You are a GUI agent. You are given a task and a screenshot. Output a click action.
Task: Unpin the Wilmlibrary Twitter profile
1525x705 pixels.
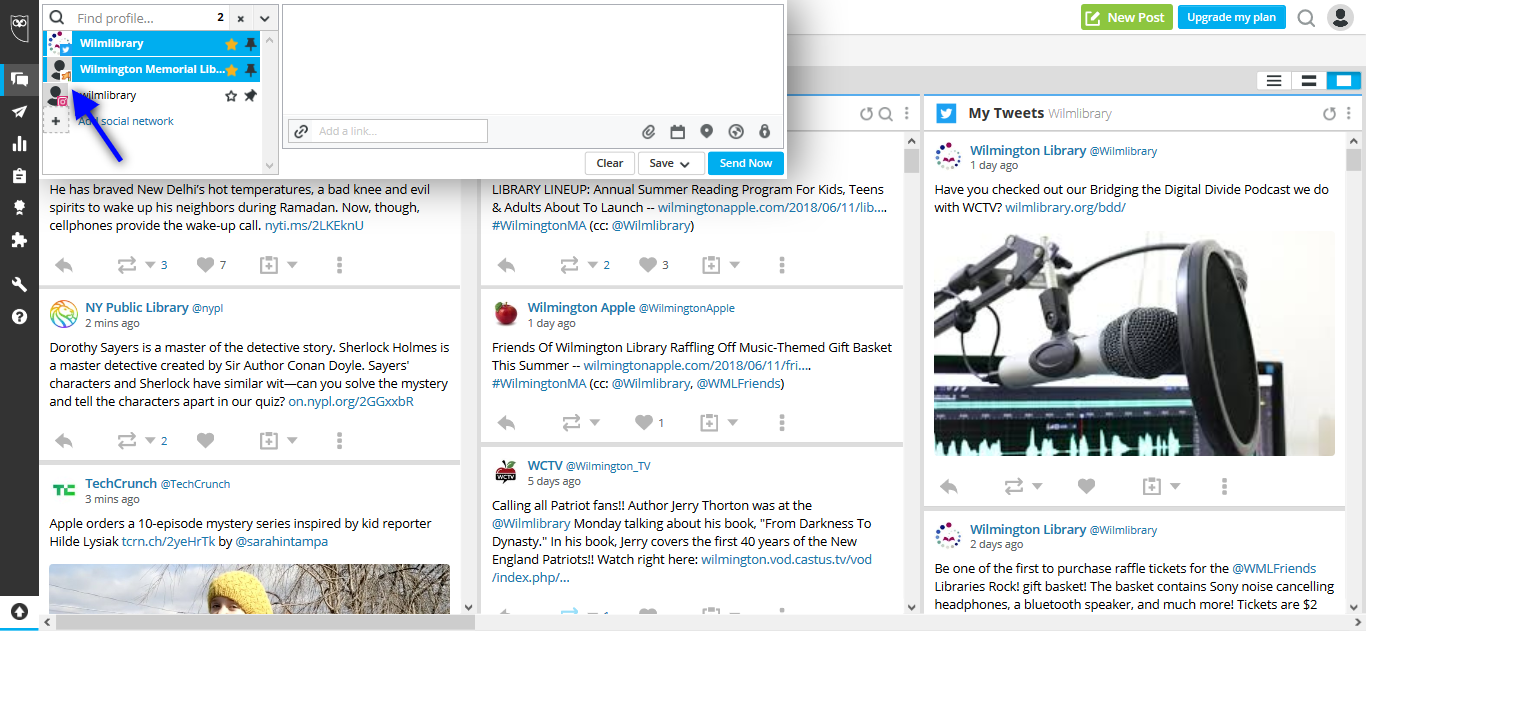coord(250,44)
